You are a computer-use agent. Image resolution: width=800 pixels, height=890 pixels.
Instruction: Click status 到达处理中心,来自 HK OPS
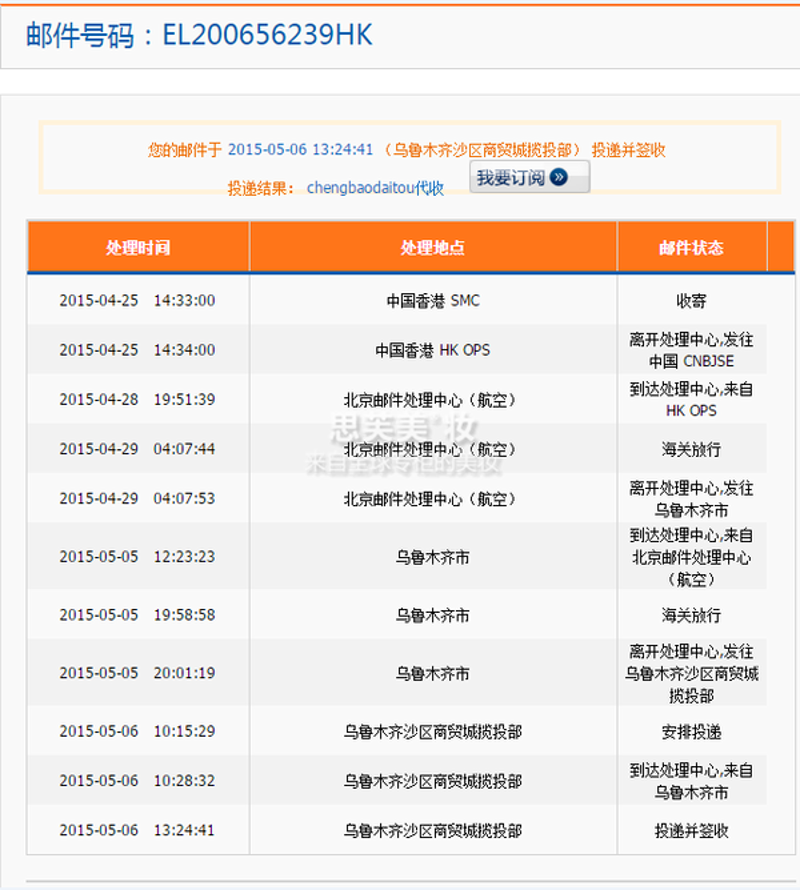(692, 400)
